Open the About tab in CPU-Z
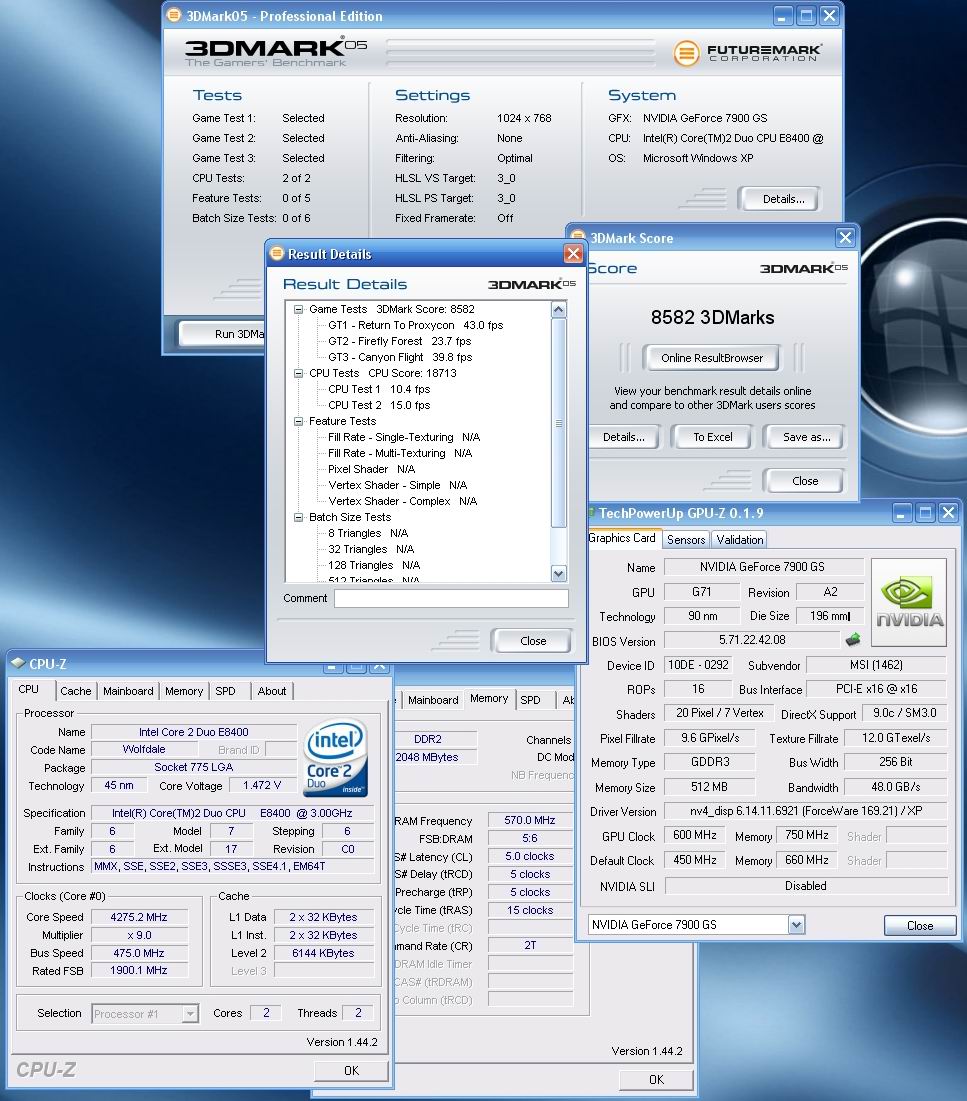Screen dimensions: 967x1101 click(272, 691)
